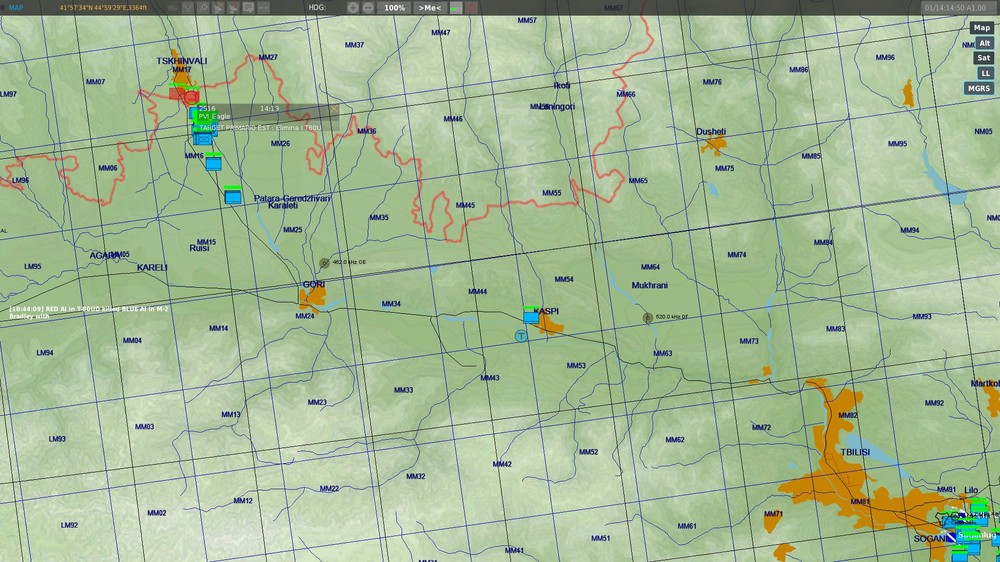Zoom in with the plus button
1000x562 pixels.
click(x=353, y=8)
